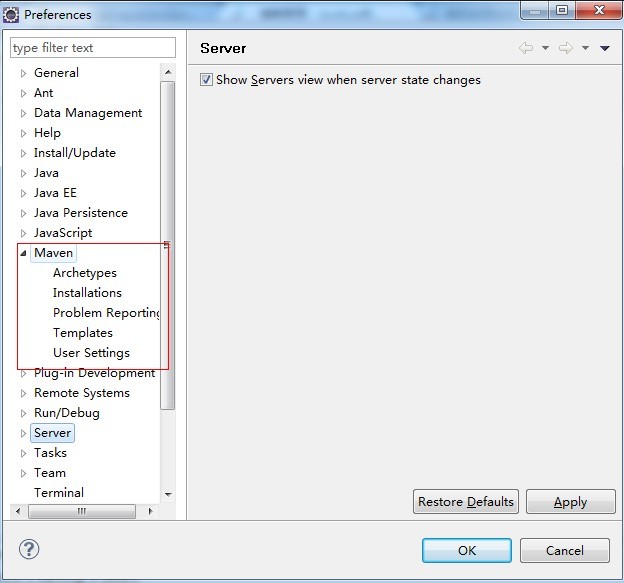624x583 pixels.
Task: Expand the JavaScript tree node
Action: (23, 233)
